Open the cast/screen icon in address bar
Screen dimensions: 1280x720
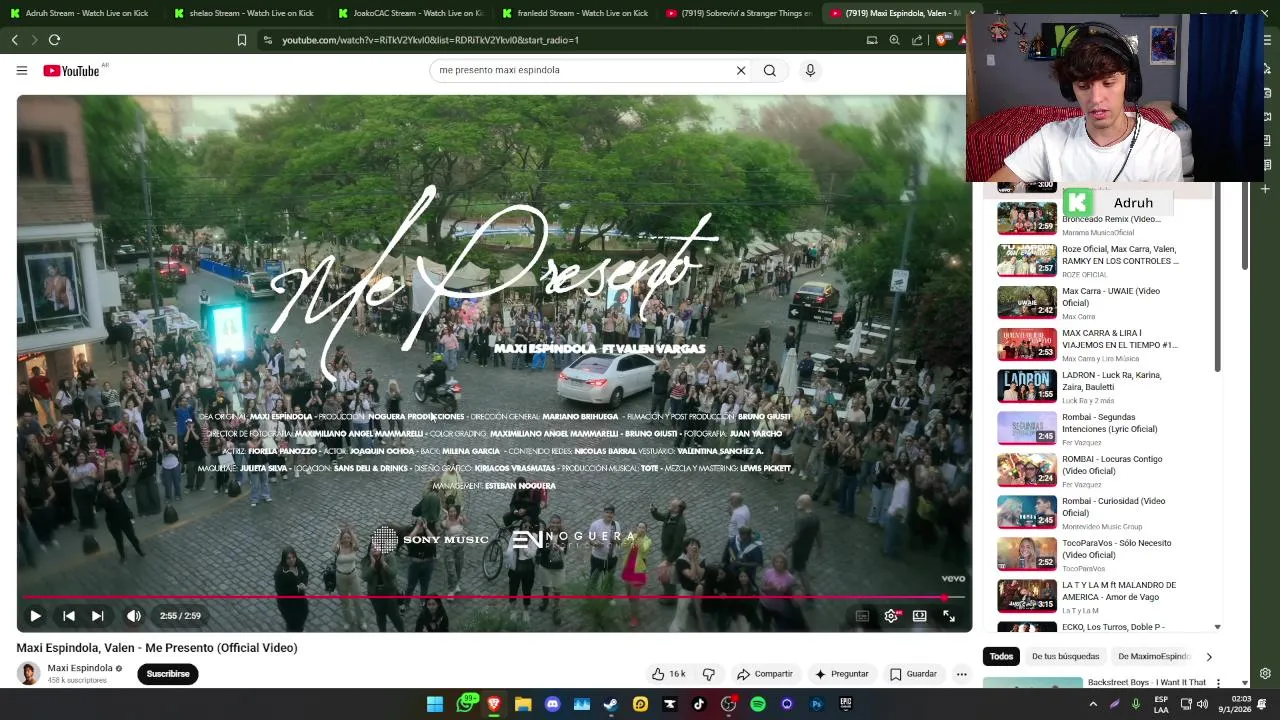(872, 40)
